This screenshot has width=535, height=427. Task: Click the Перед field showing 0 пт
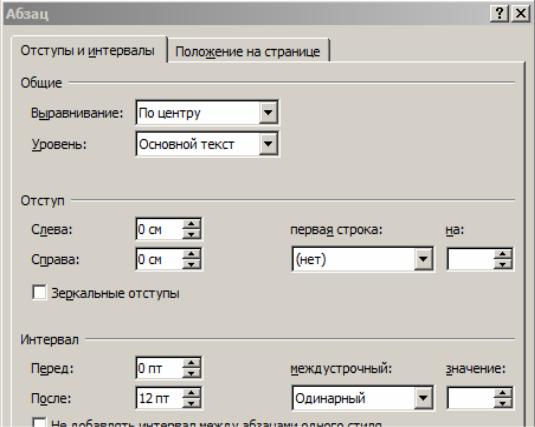pyautogui.click(x=159, y=368)
